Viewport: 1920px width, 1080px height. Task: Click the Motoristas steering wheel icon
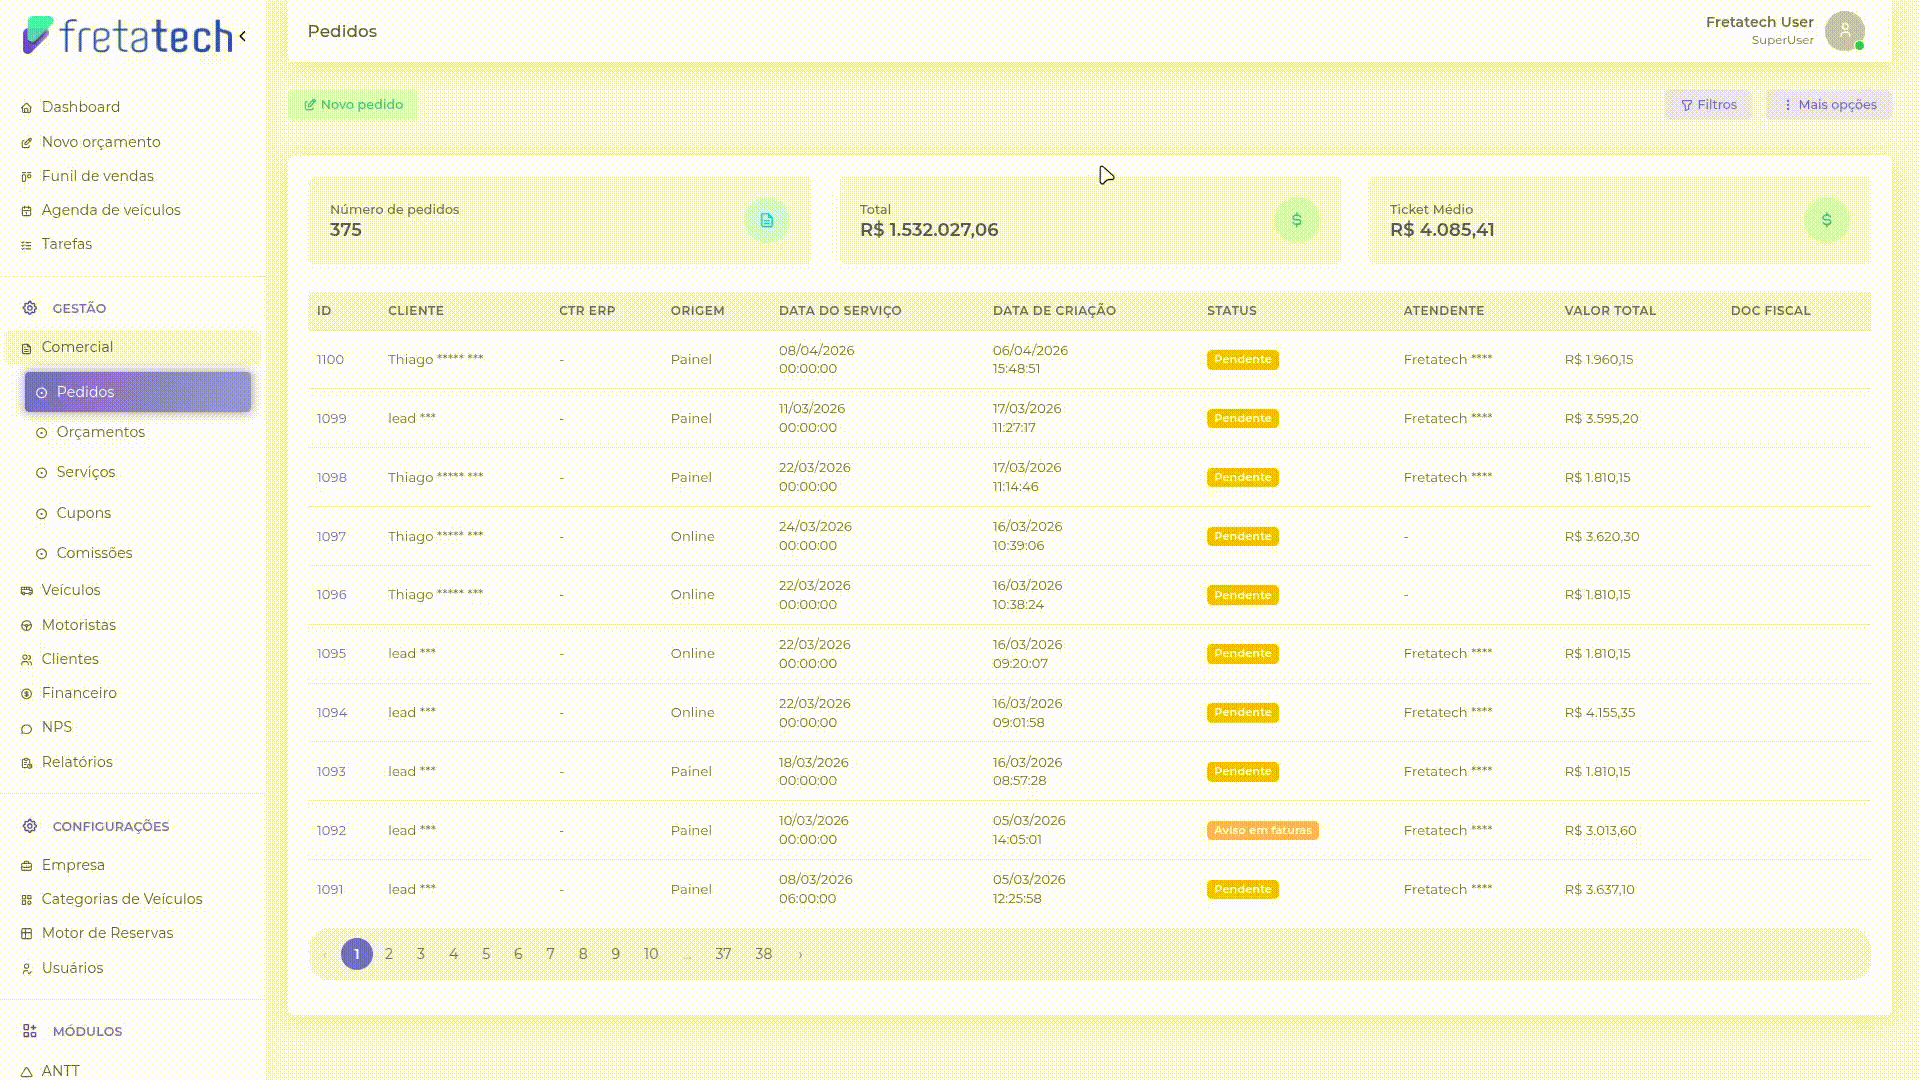[27, 626]
